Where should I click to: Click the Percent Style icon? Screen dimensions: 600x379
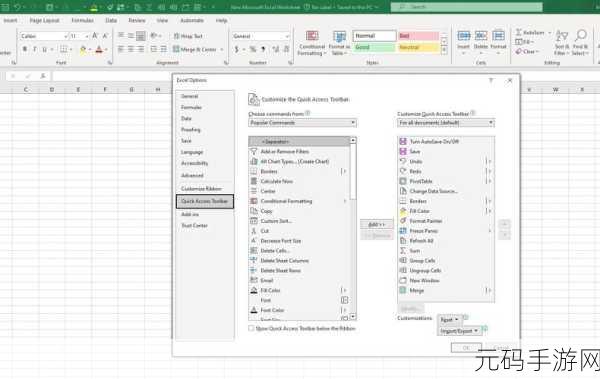(x=253, y=49)
